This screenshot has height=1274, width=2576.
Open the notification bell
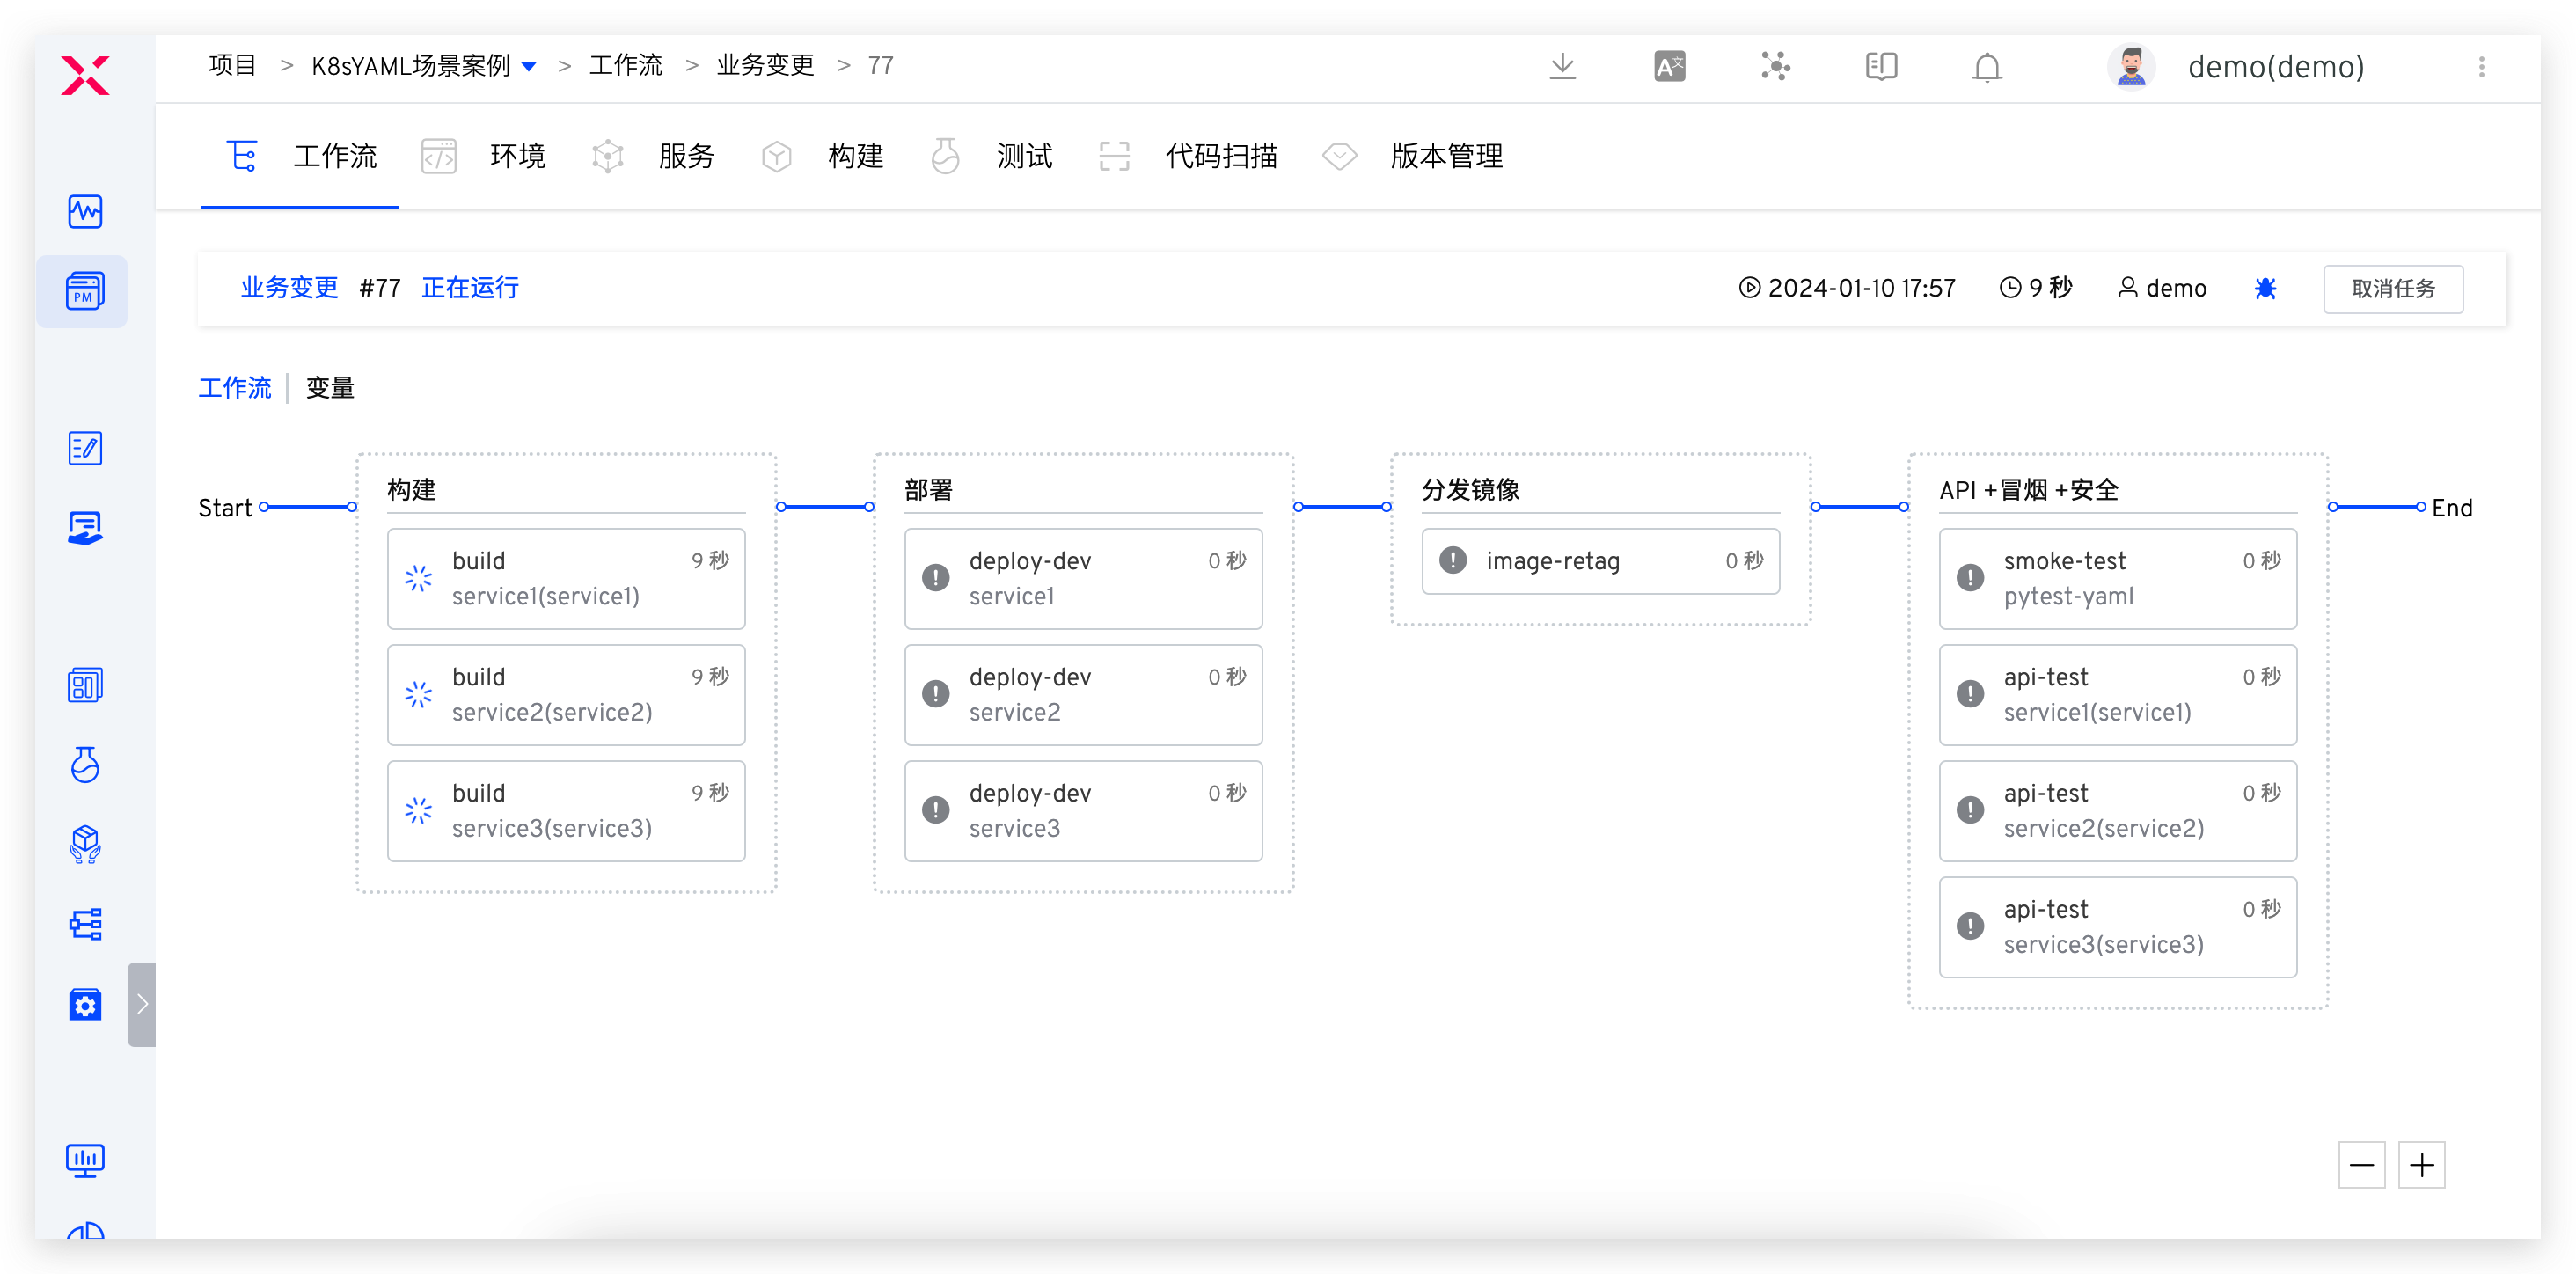1987,67
